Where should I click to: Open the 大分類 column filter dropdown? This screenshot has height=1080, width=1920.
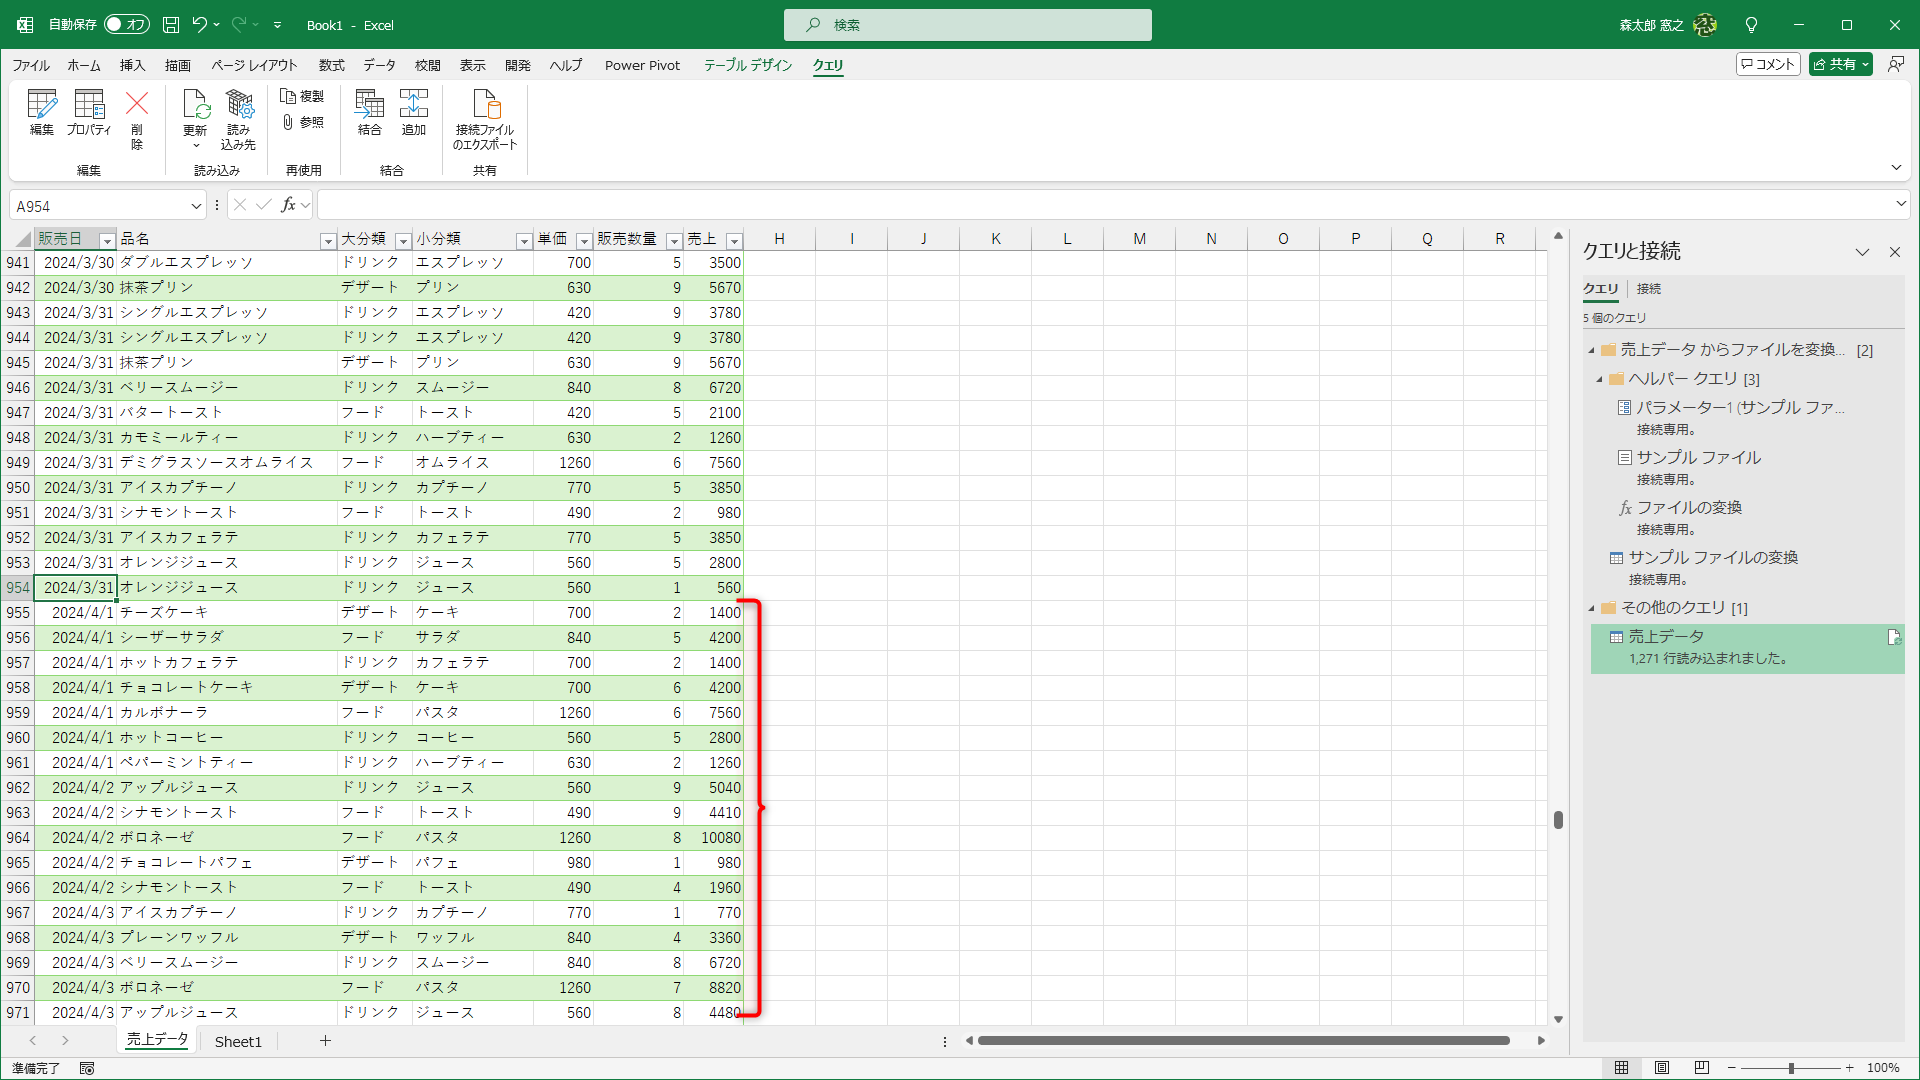coord(403,241)
